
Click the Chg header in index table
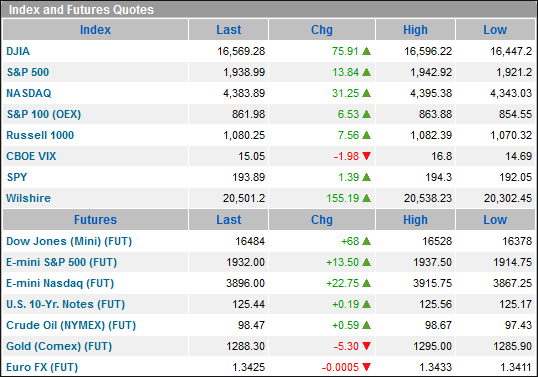pos(322,30)
